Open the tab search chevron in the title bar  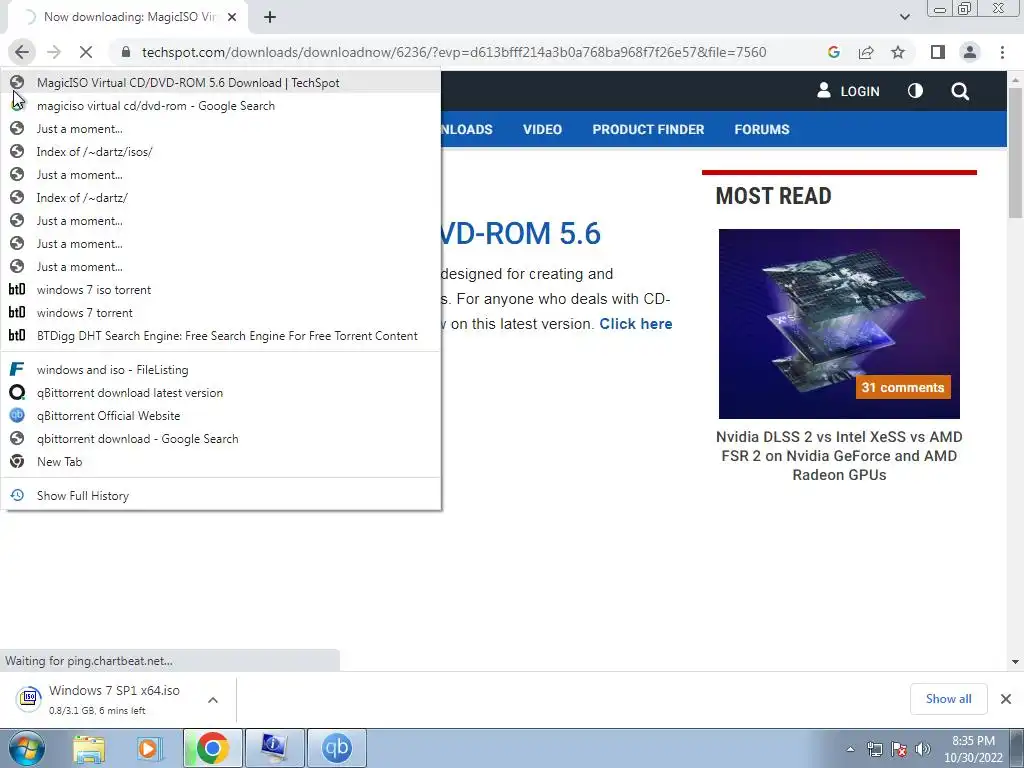point(904,17)
